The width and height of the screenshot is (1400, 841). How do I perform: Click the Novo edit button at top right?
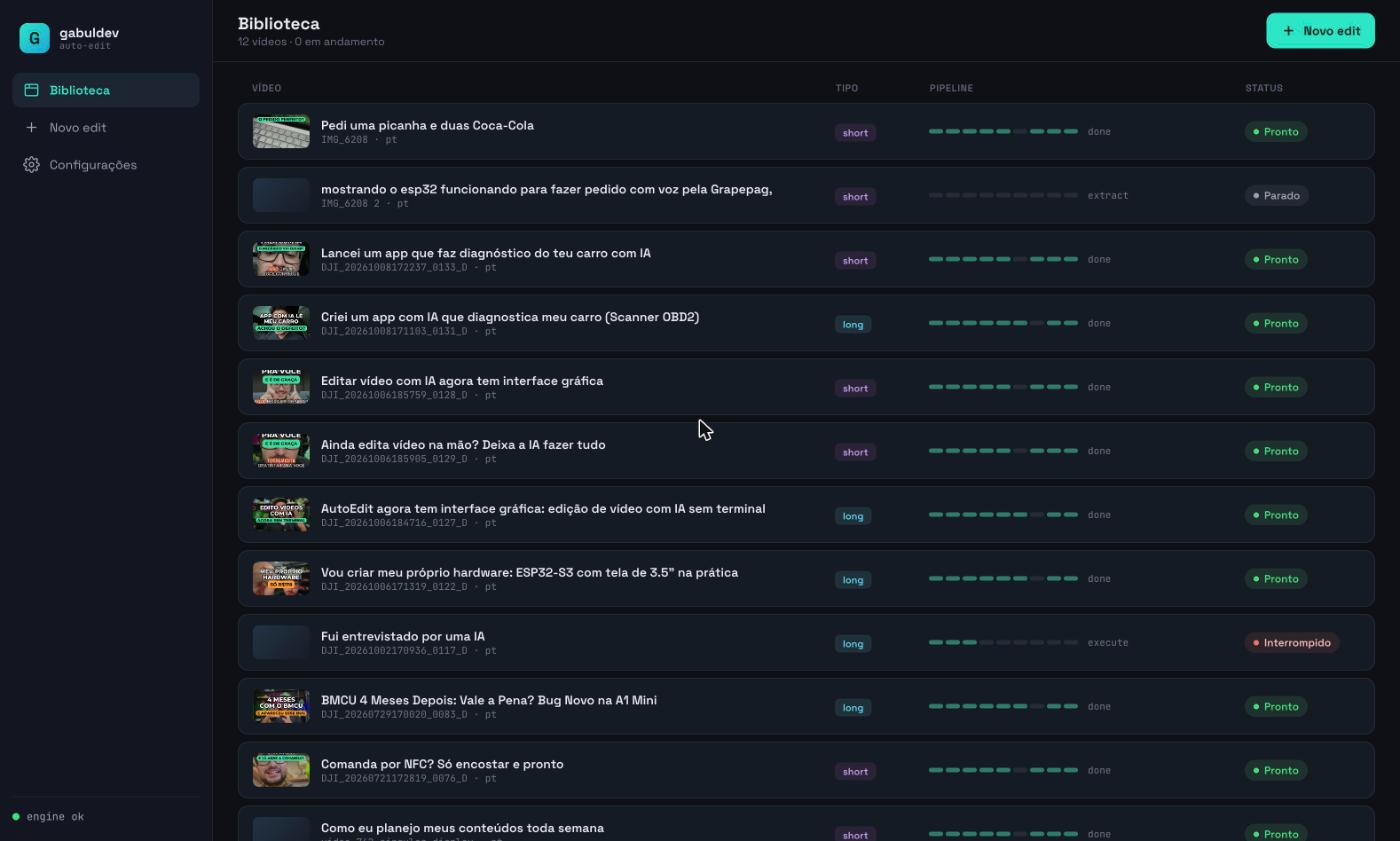[1320, 31]
